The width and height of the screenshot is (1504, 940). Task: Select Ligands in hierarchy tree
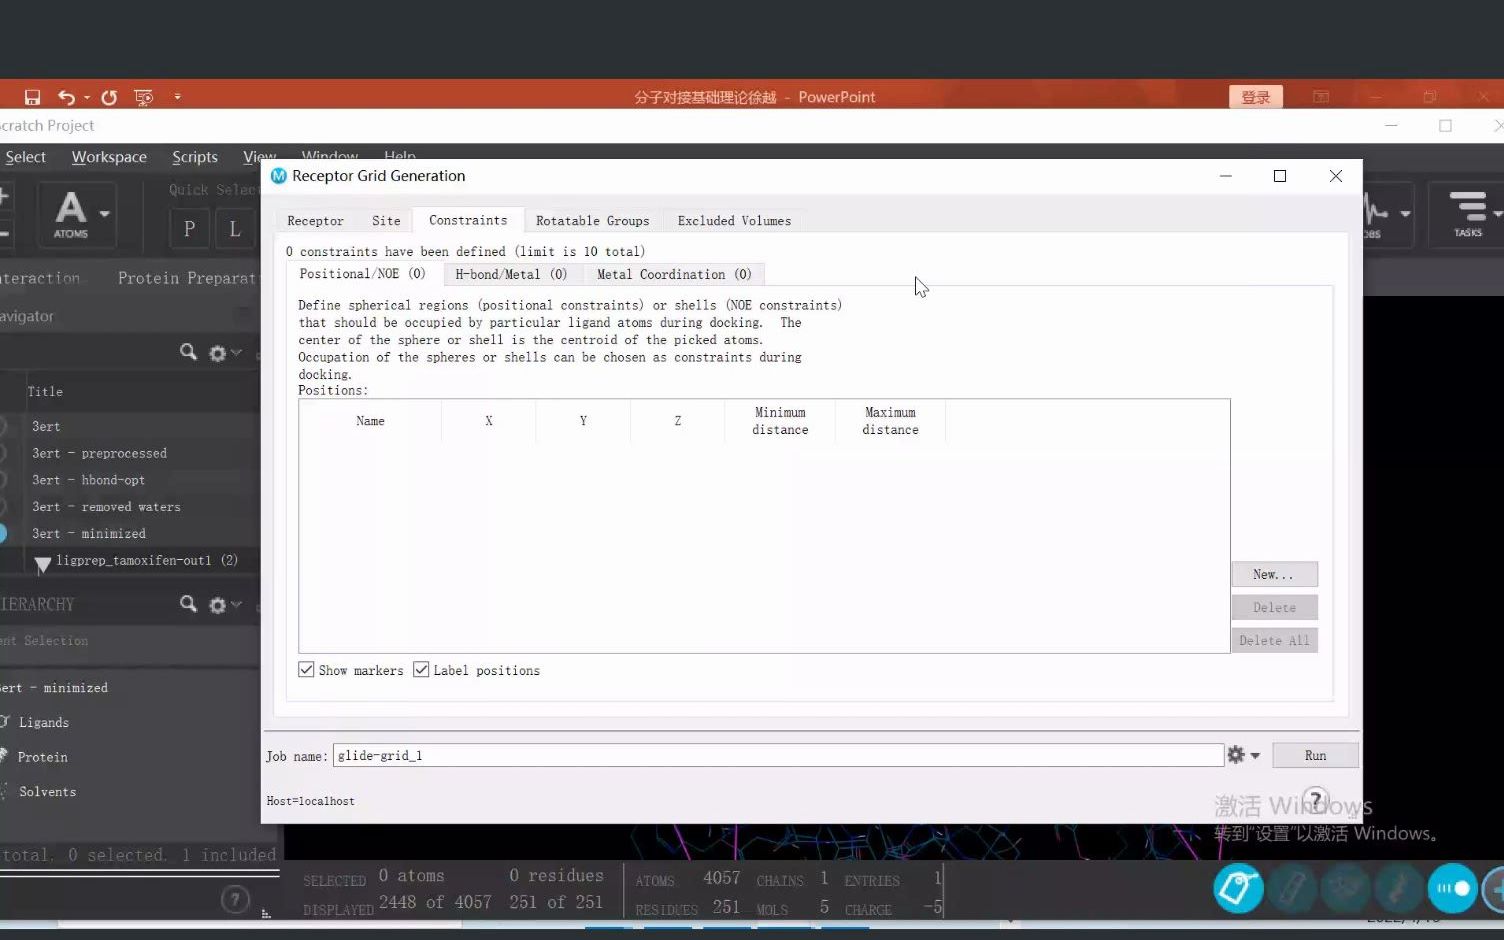click(44, 722)
